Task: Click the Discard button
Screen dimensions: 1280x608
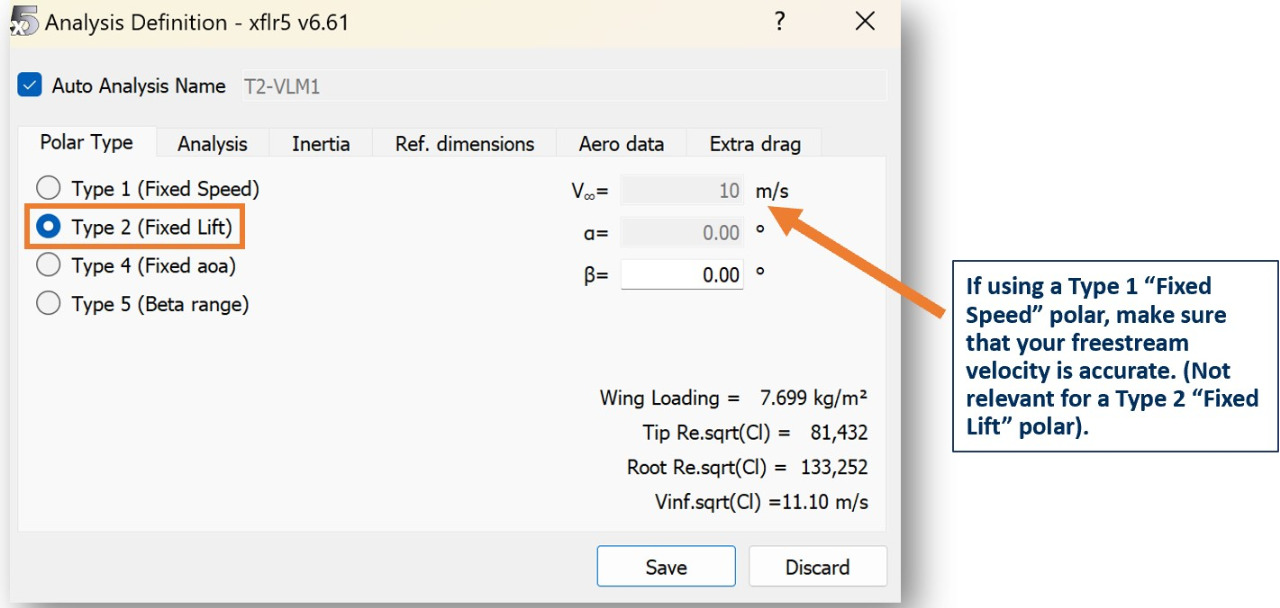Action: (817, 567)
